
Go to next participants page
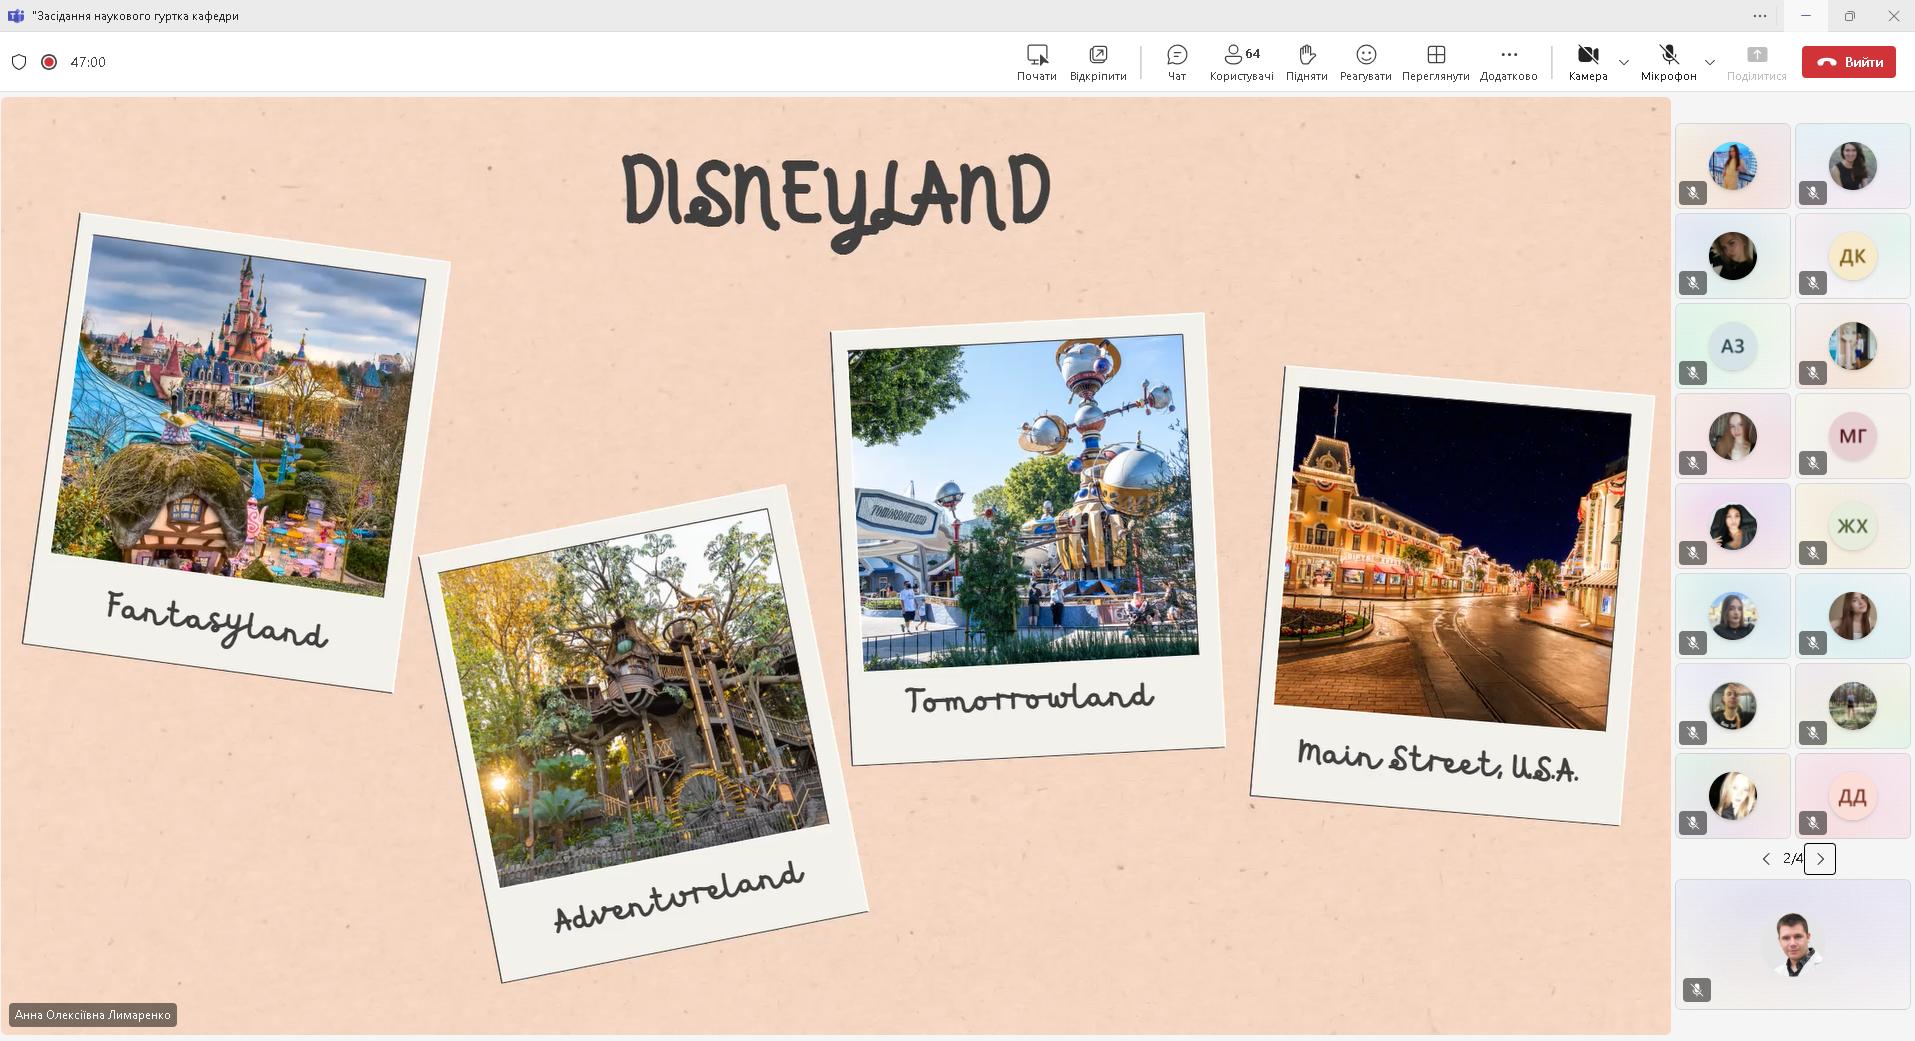coord(1820,859)
